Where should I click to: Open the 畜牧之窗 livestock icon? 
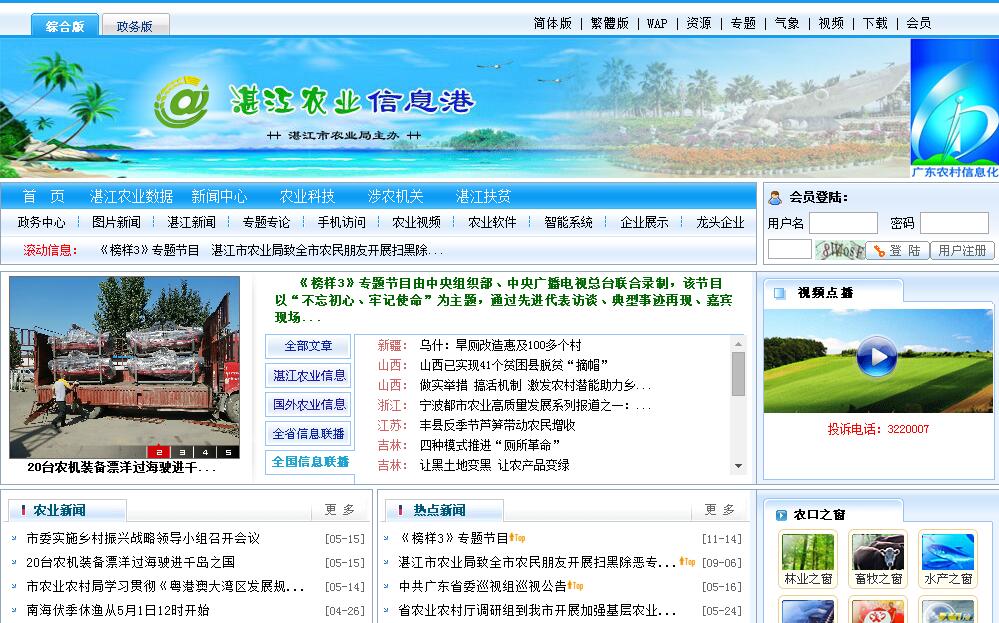click(877, 558)
